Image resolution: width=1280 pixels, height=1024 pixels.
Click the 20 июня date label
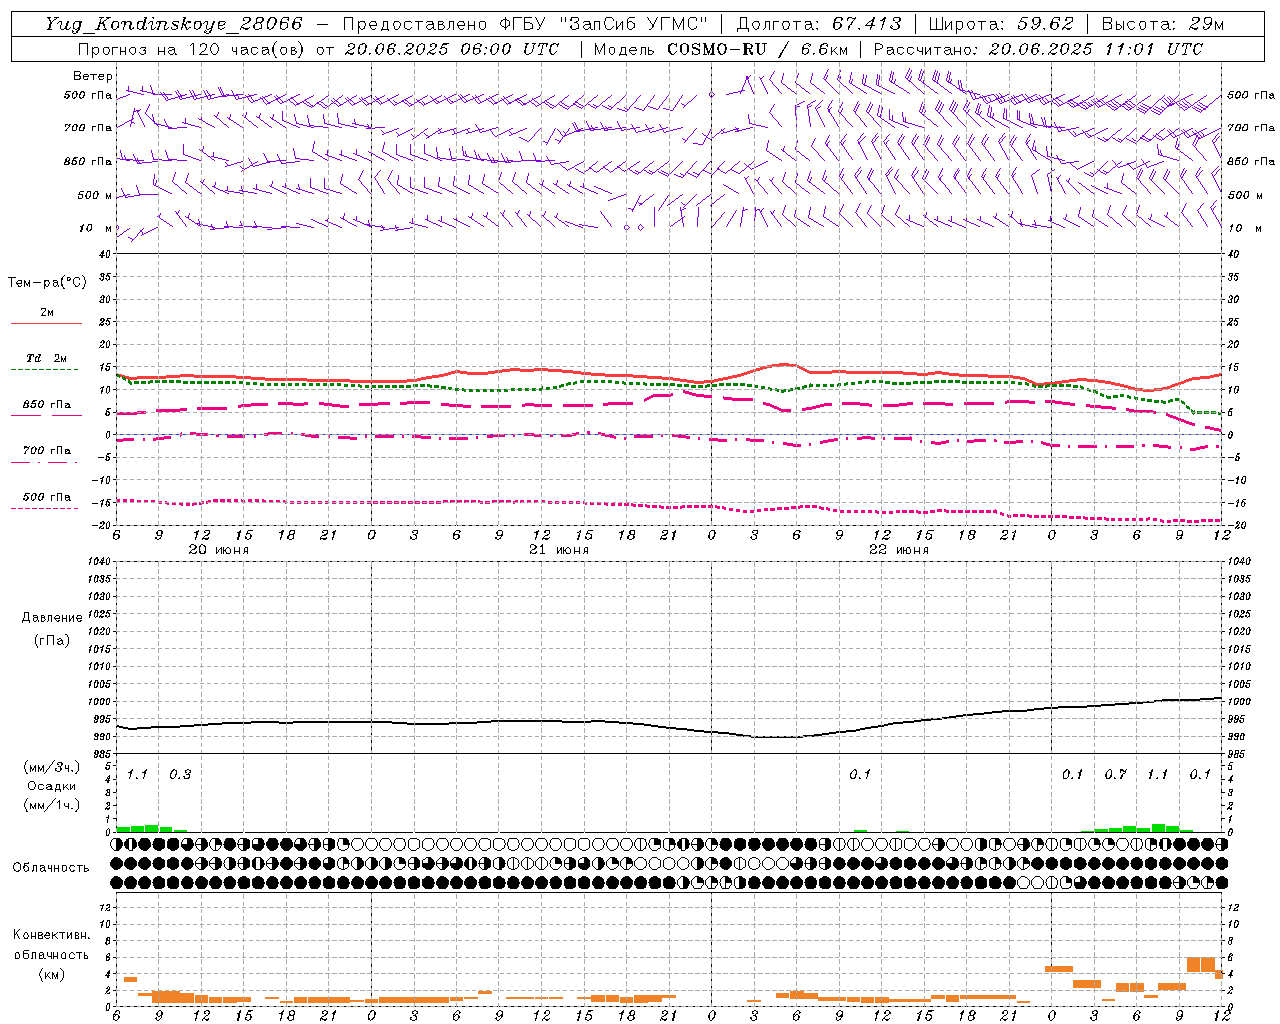tap(219, 550)
